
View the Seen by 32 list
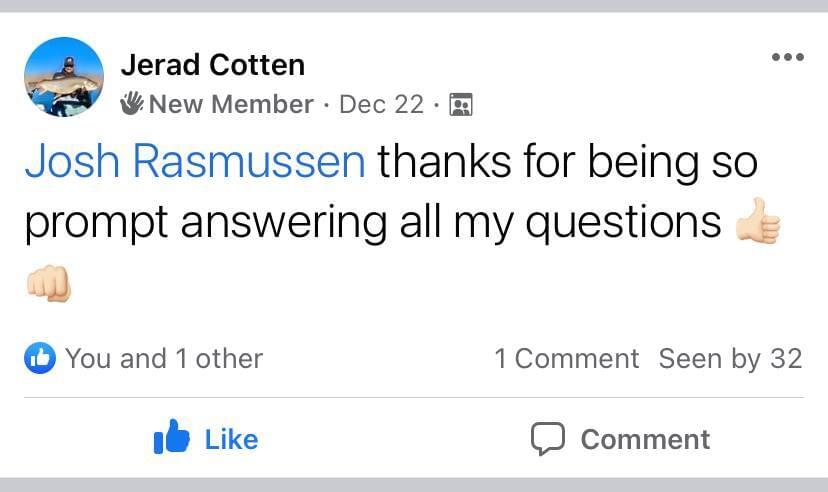pyautogui.click(x=730, y=358)
